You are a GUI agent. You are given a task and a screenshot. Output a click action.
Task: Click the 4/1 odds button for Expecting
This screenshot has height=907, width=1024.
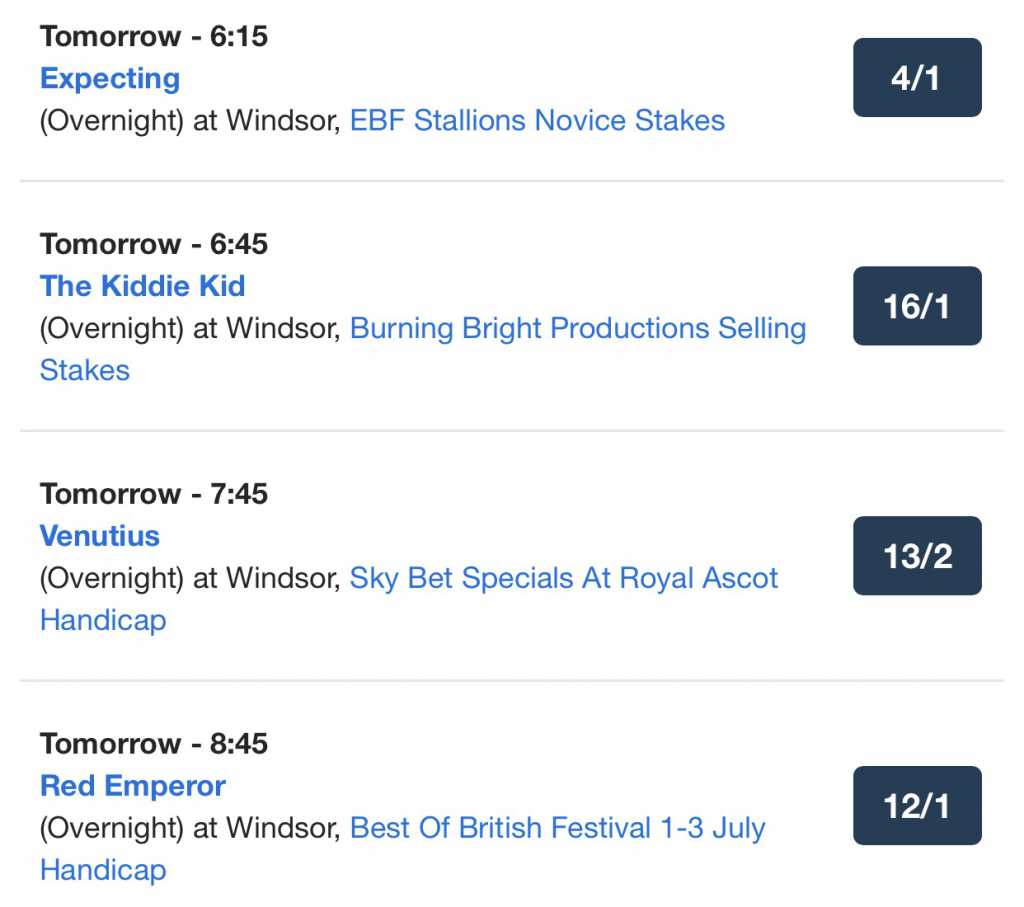click(x=916, y=78)
